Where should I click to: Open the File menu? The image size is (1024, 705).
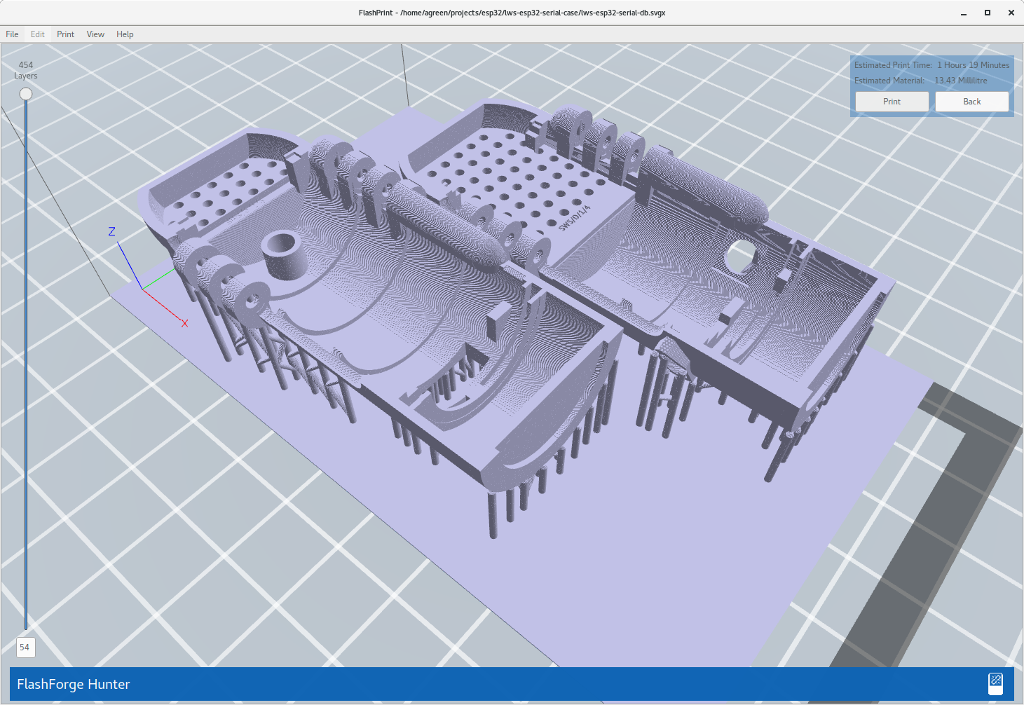[x=12, y=34]
